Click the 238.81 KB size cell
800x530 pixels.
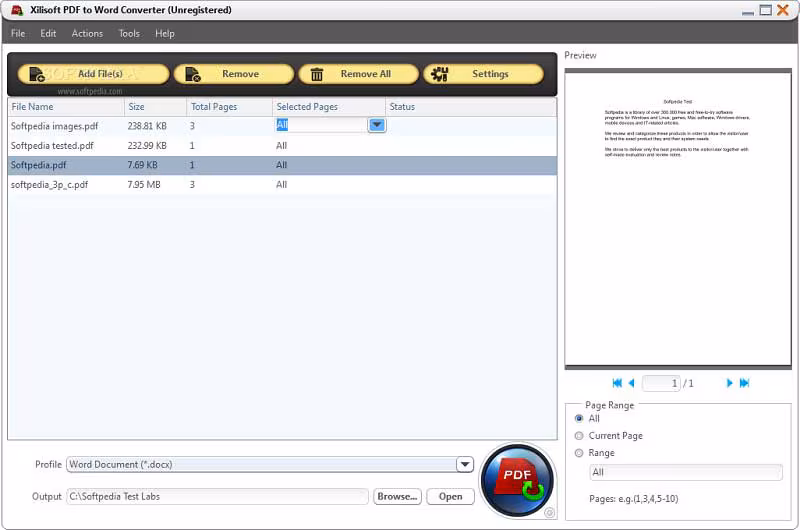tap(147, 126)
